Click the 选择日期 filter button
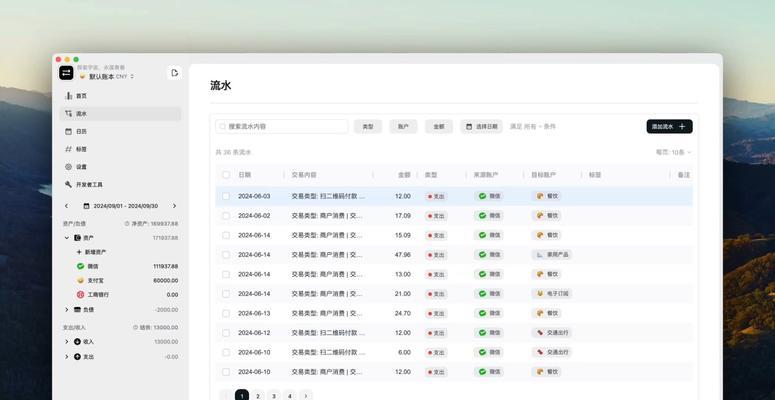Image resolution: width=775 pixels, height=400 pixels. [x=481, y=127]
